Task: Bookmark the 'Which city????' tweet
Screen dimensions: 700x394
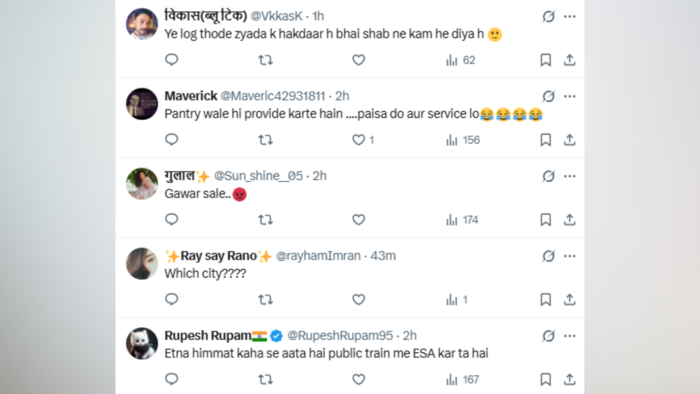Action: pyautogui.click(x=546, y=299)
